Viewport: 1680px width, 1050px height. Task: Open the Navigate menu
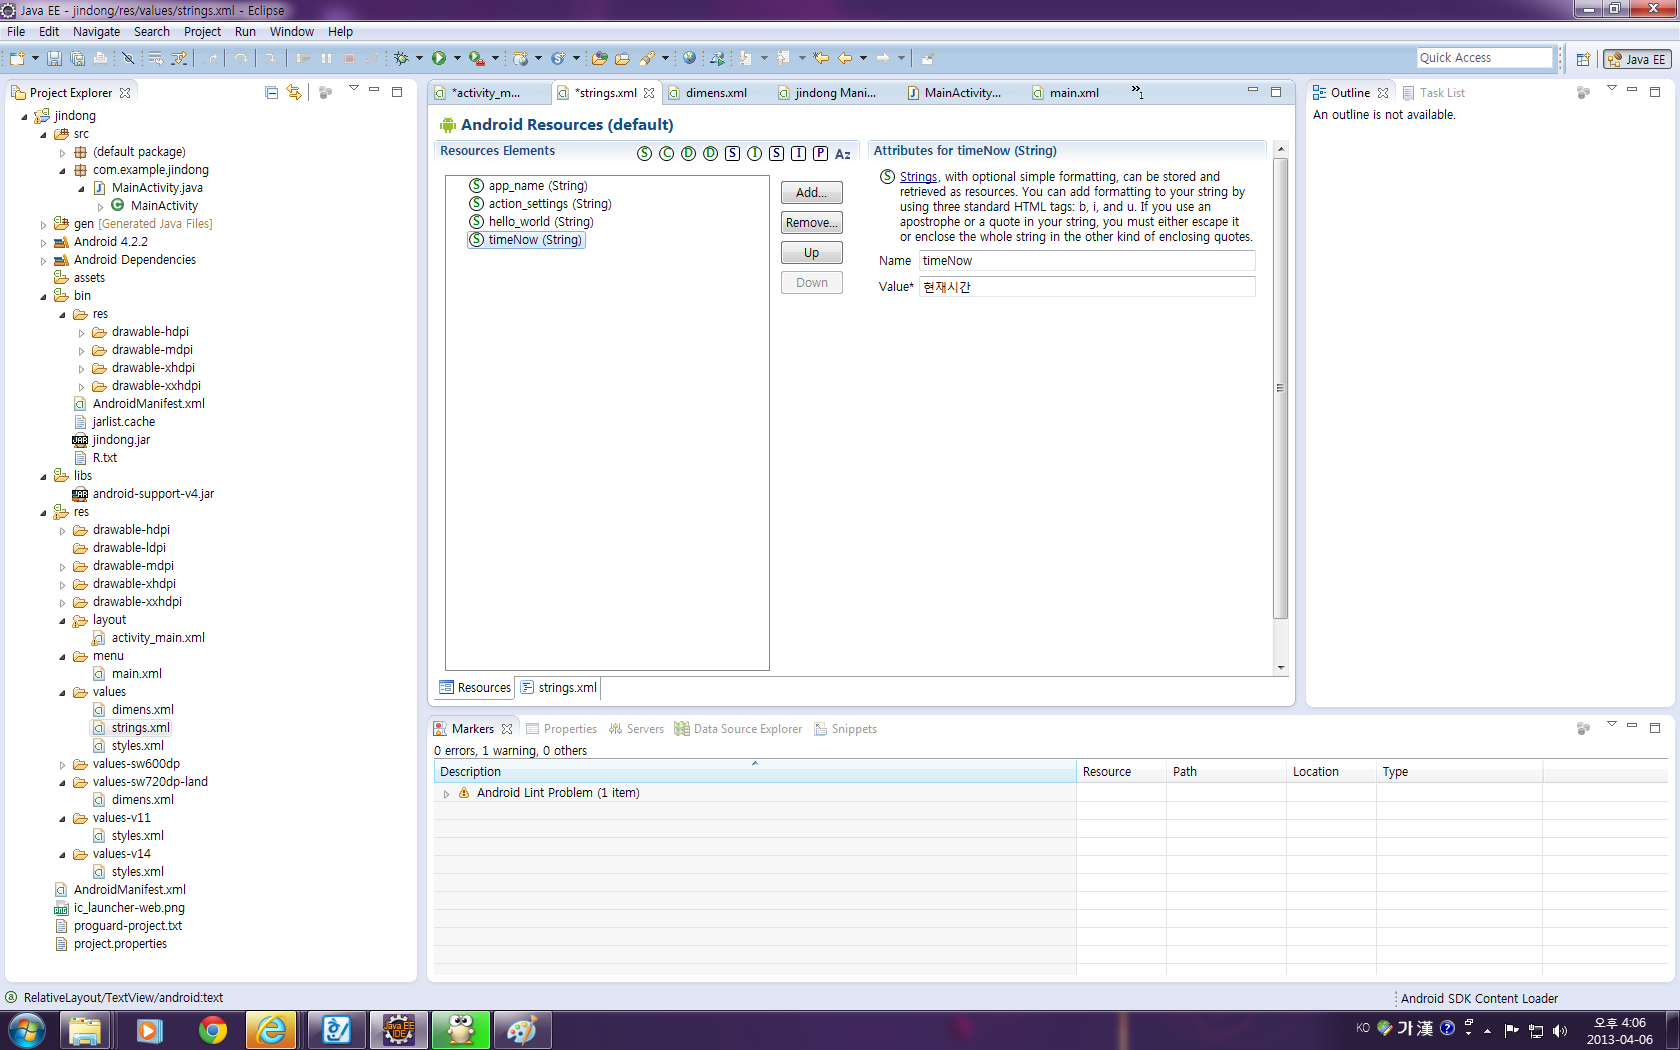click(96, 32)
